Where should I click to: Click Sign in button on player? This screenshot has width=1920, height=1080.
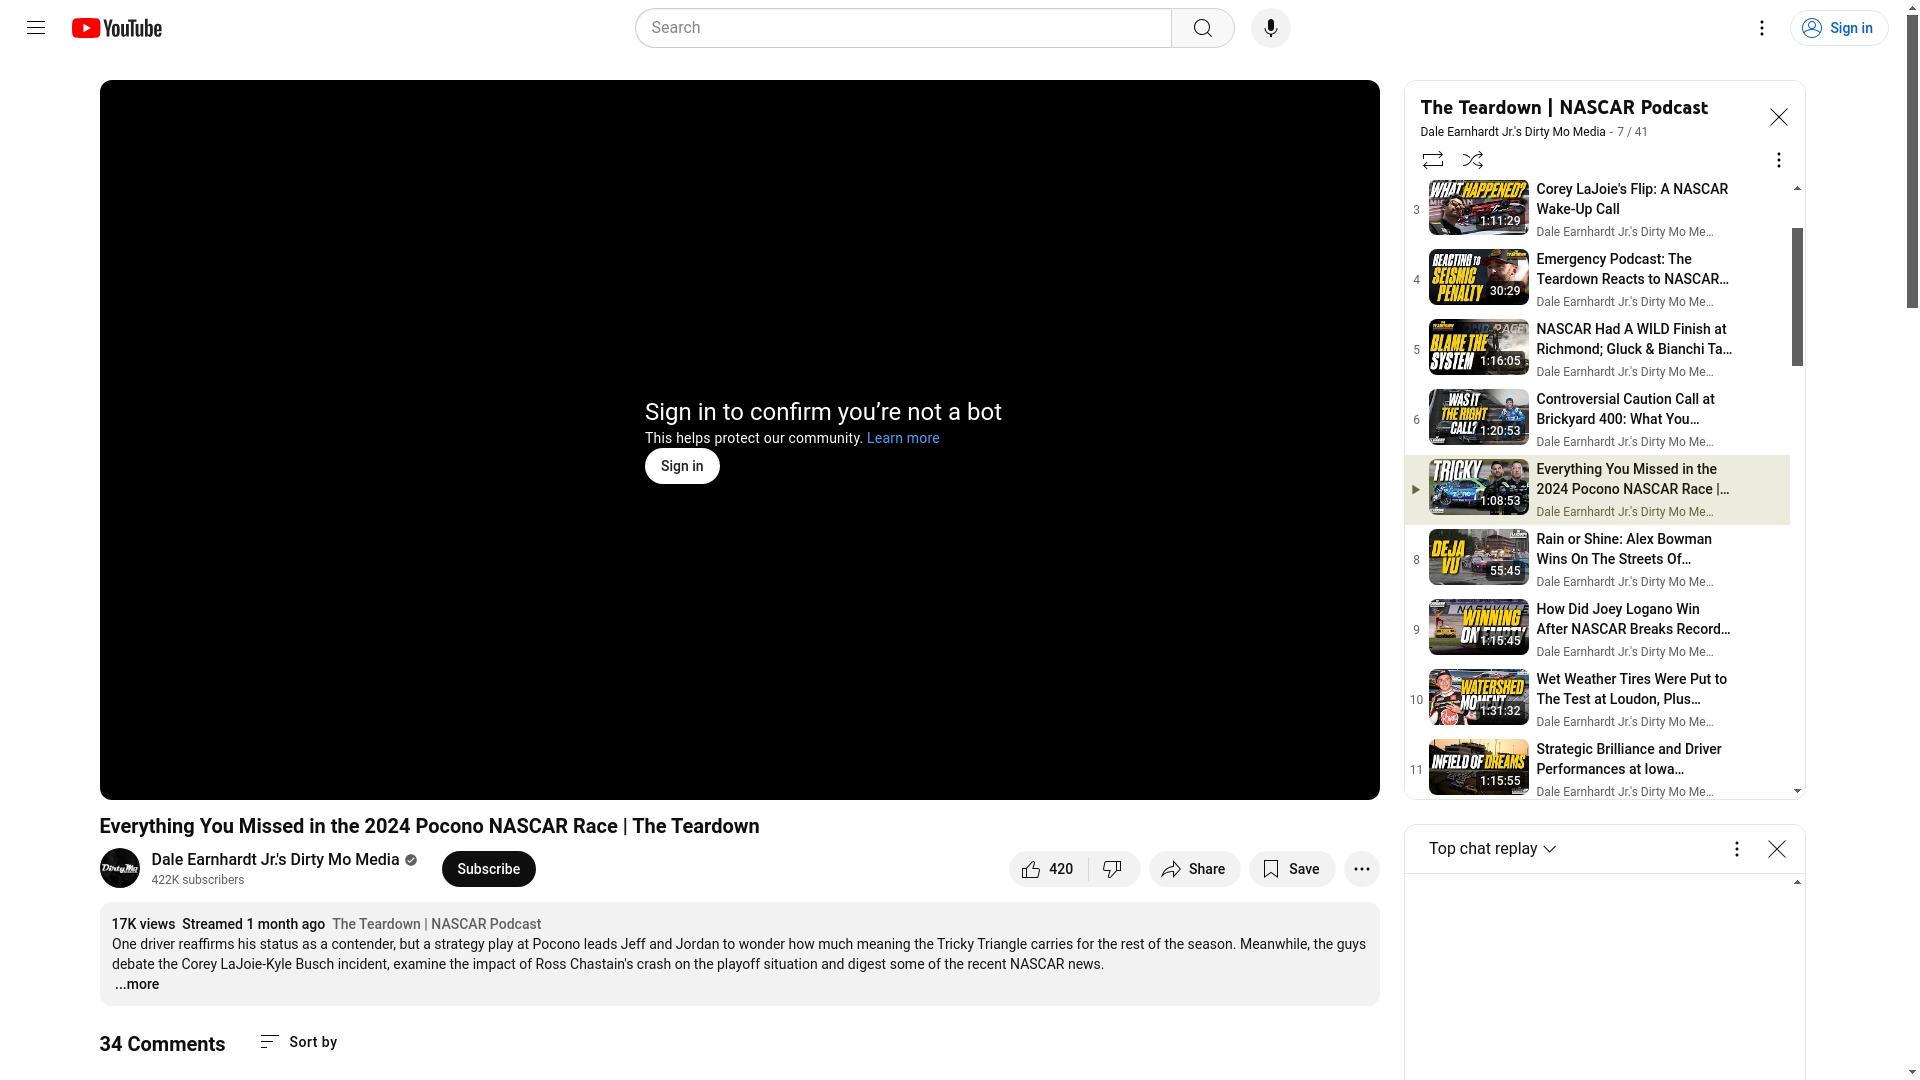682,466
